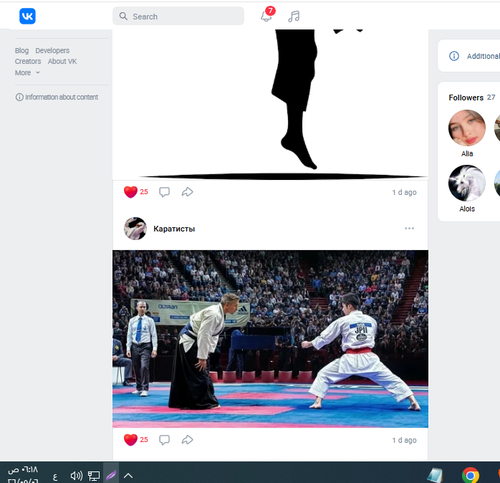Click the 1 d ago timestamp on silhouette post
The width and height of the screenshot is (500, 483).
pos(404,192)
